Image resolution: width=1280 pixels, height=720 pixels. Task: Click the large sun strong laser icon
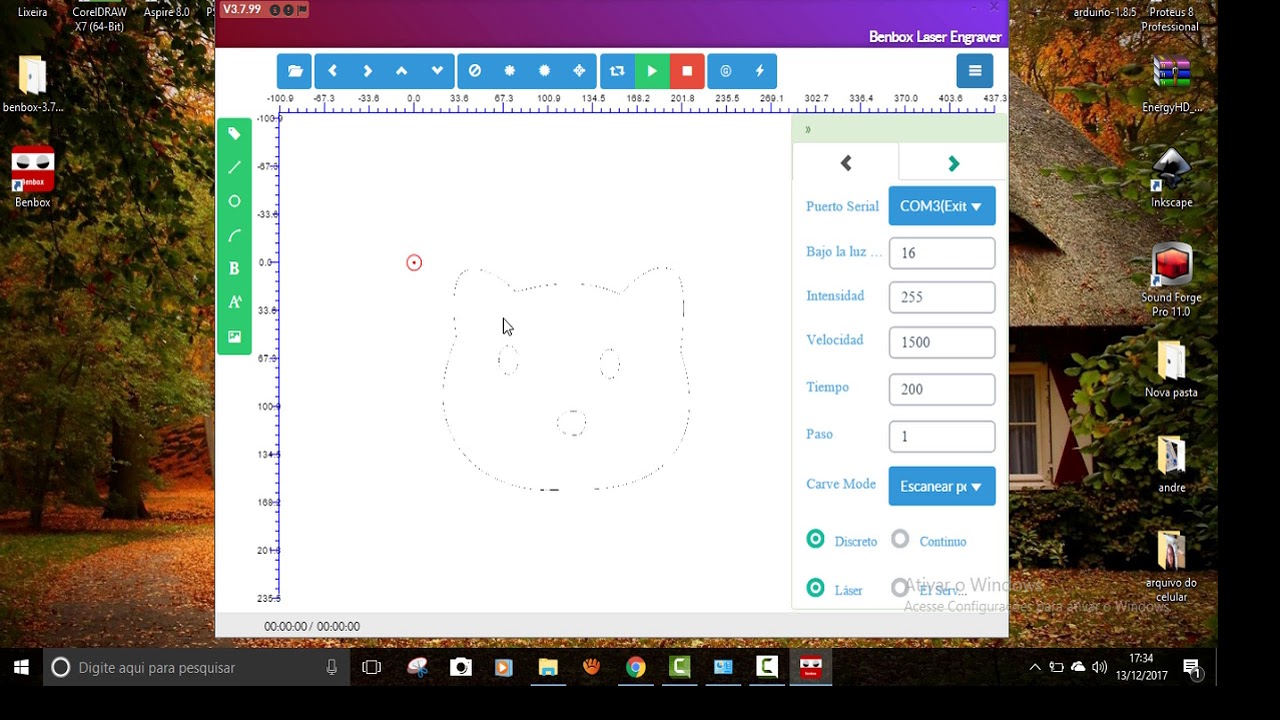pyautogui.click(x=544, y=71)
